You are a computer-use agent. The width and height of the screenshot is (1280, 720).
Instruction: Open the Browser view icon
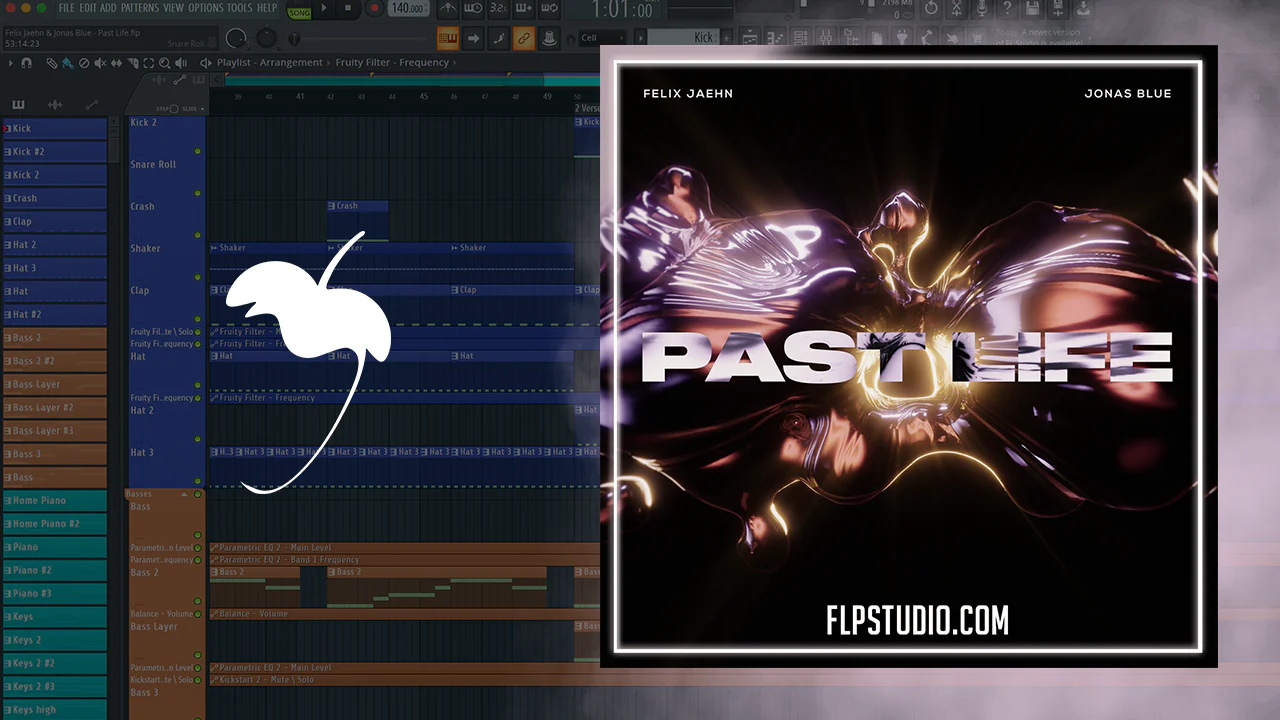coord(851,38)
